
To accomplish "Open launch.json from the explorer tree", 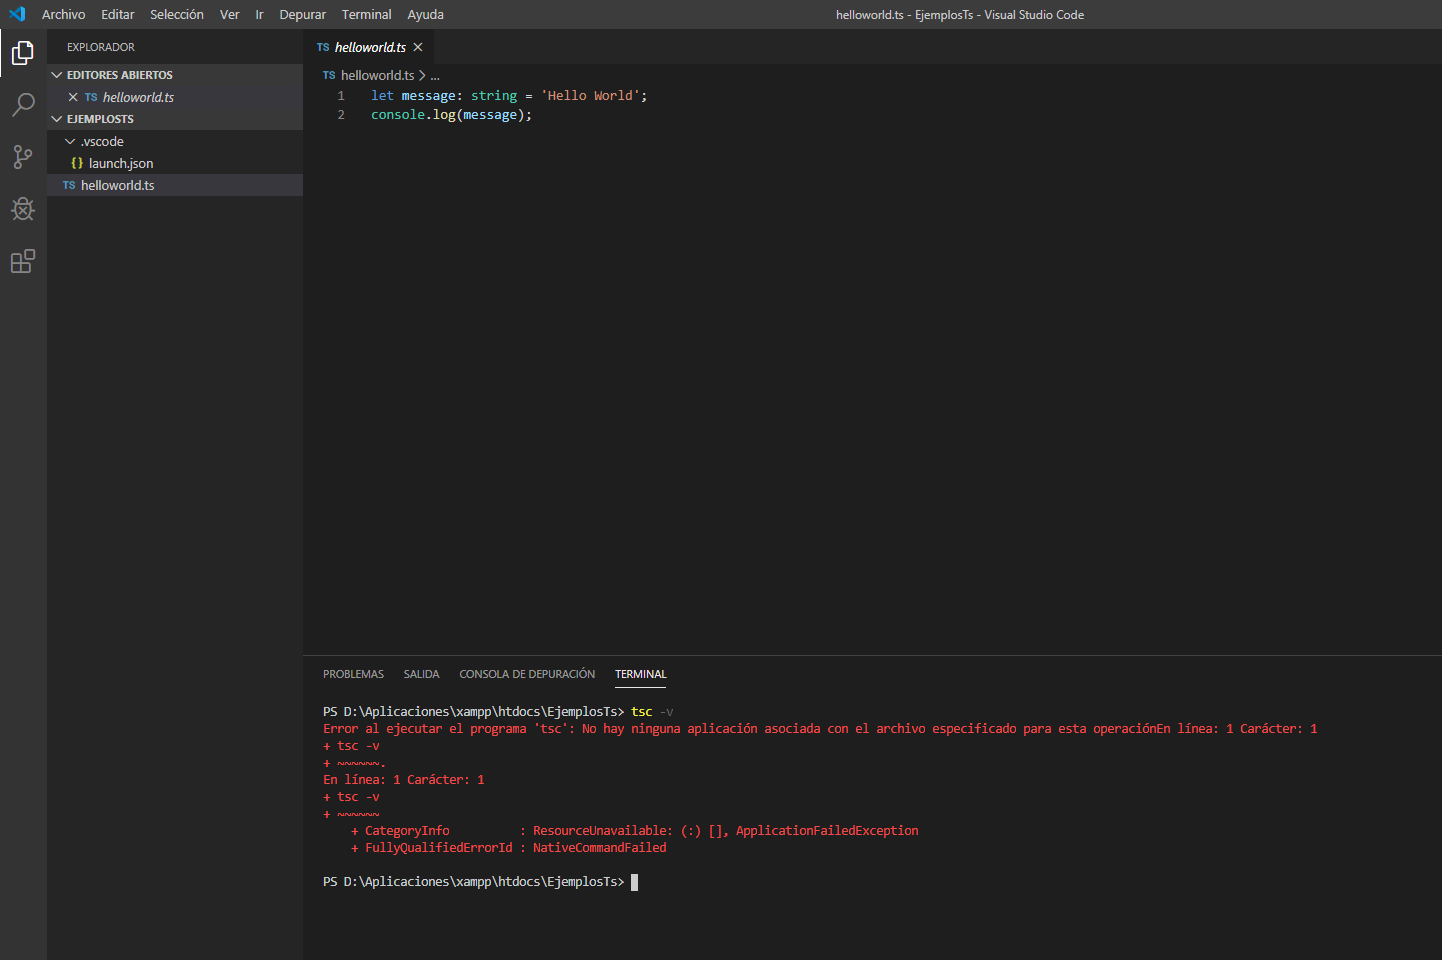I will coord(121,163).
